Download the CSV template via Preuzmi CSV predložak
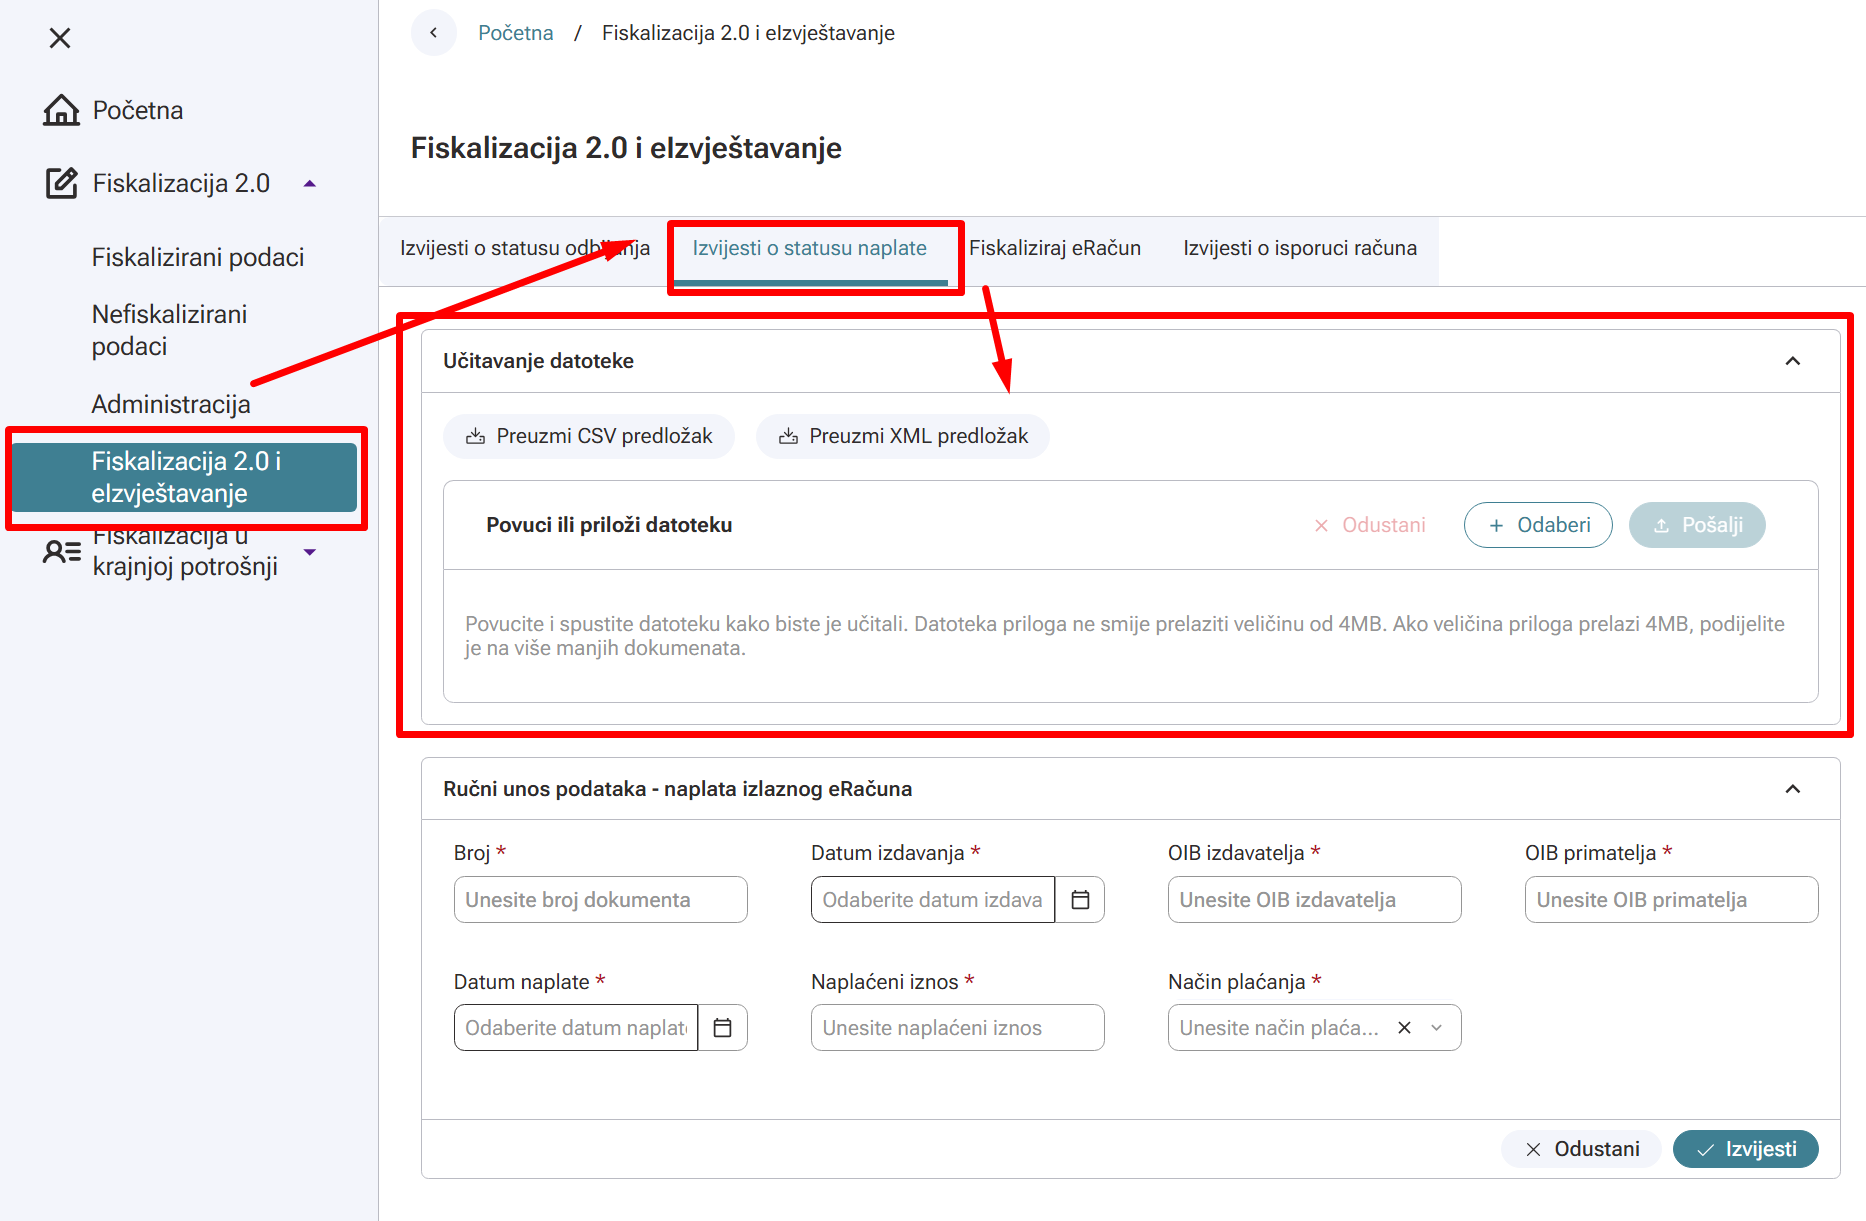The width and height of the screenshot is (1866, 1221). (x=589, y=436)
